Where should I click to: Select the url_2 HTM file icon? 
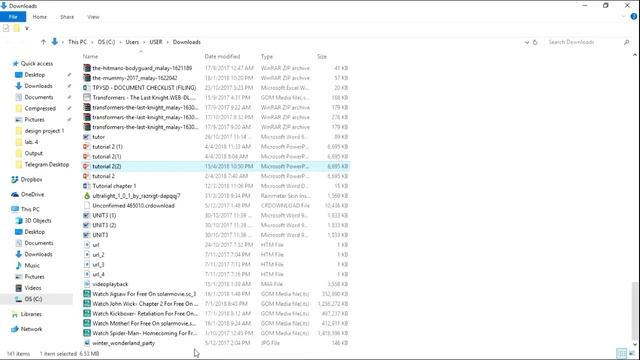[x=87, y=254]
